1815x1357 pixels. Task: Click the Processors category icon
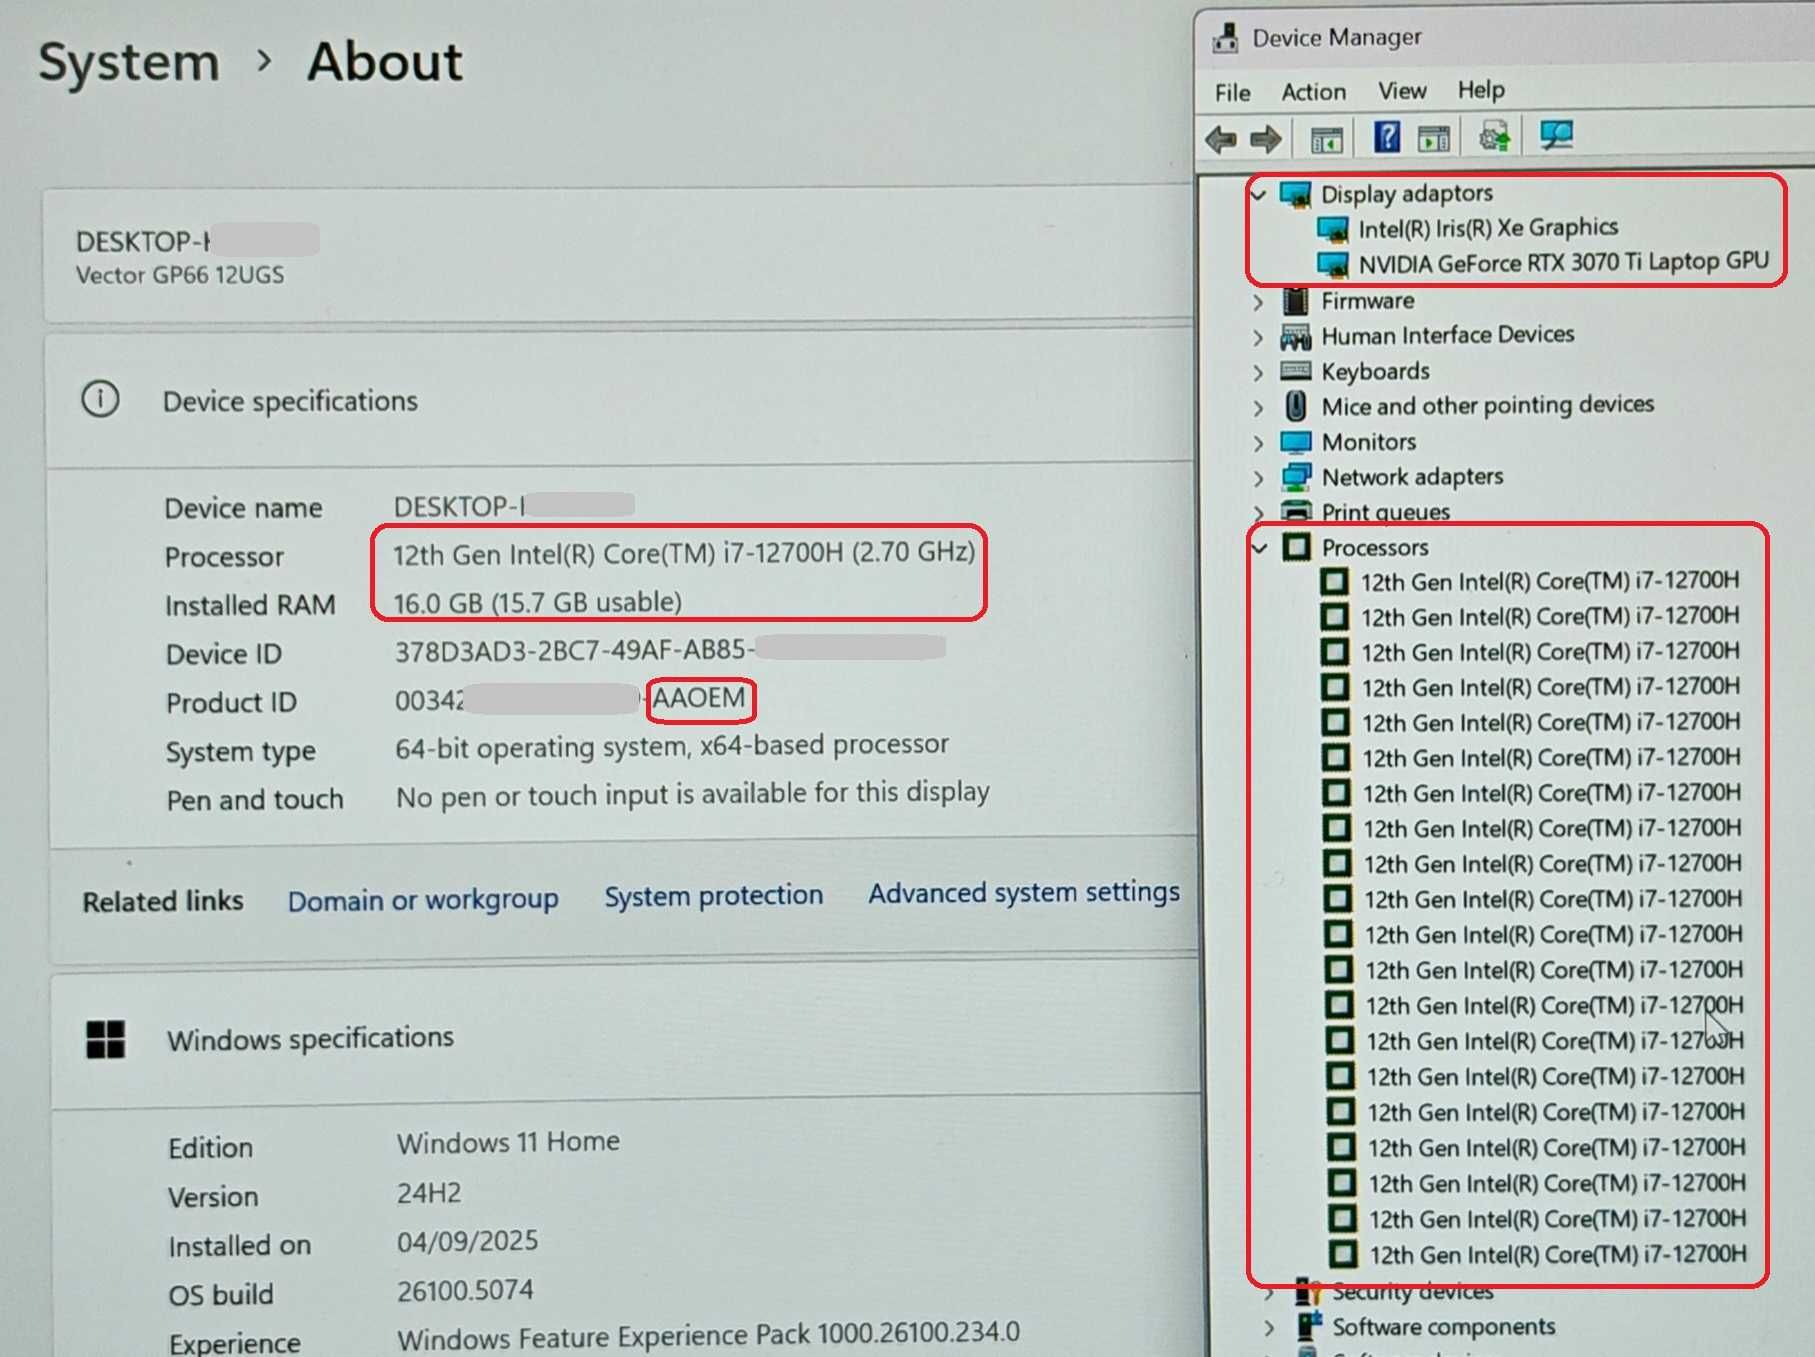1297,547
